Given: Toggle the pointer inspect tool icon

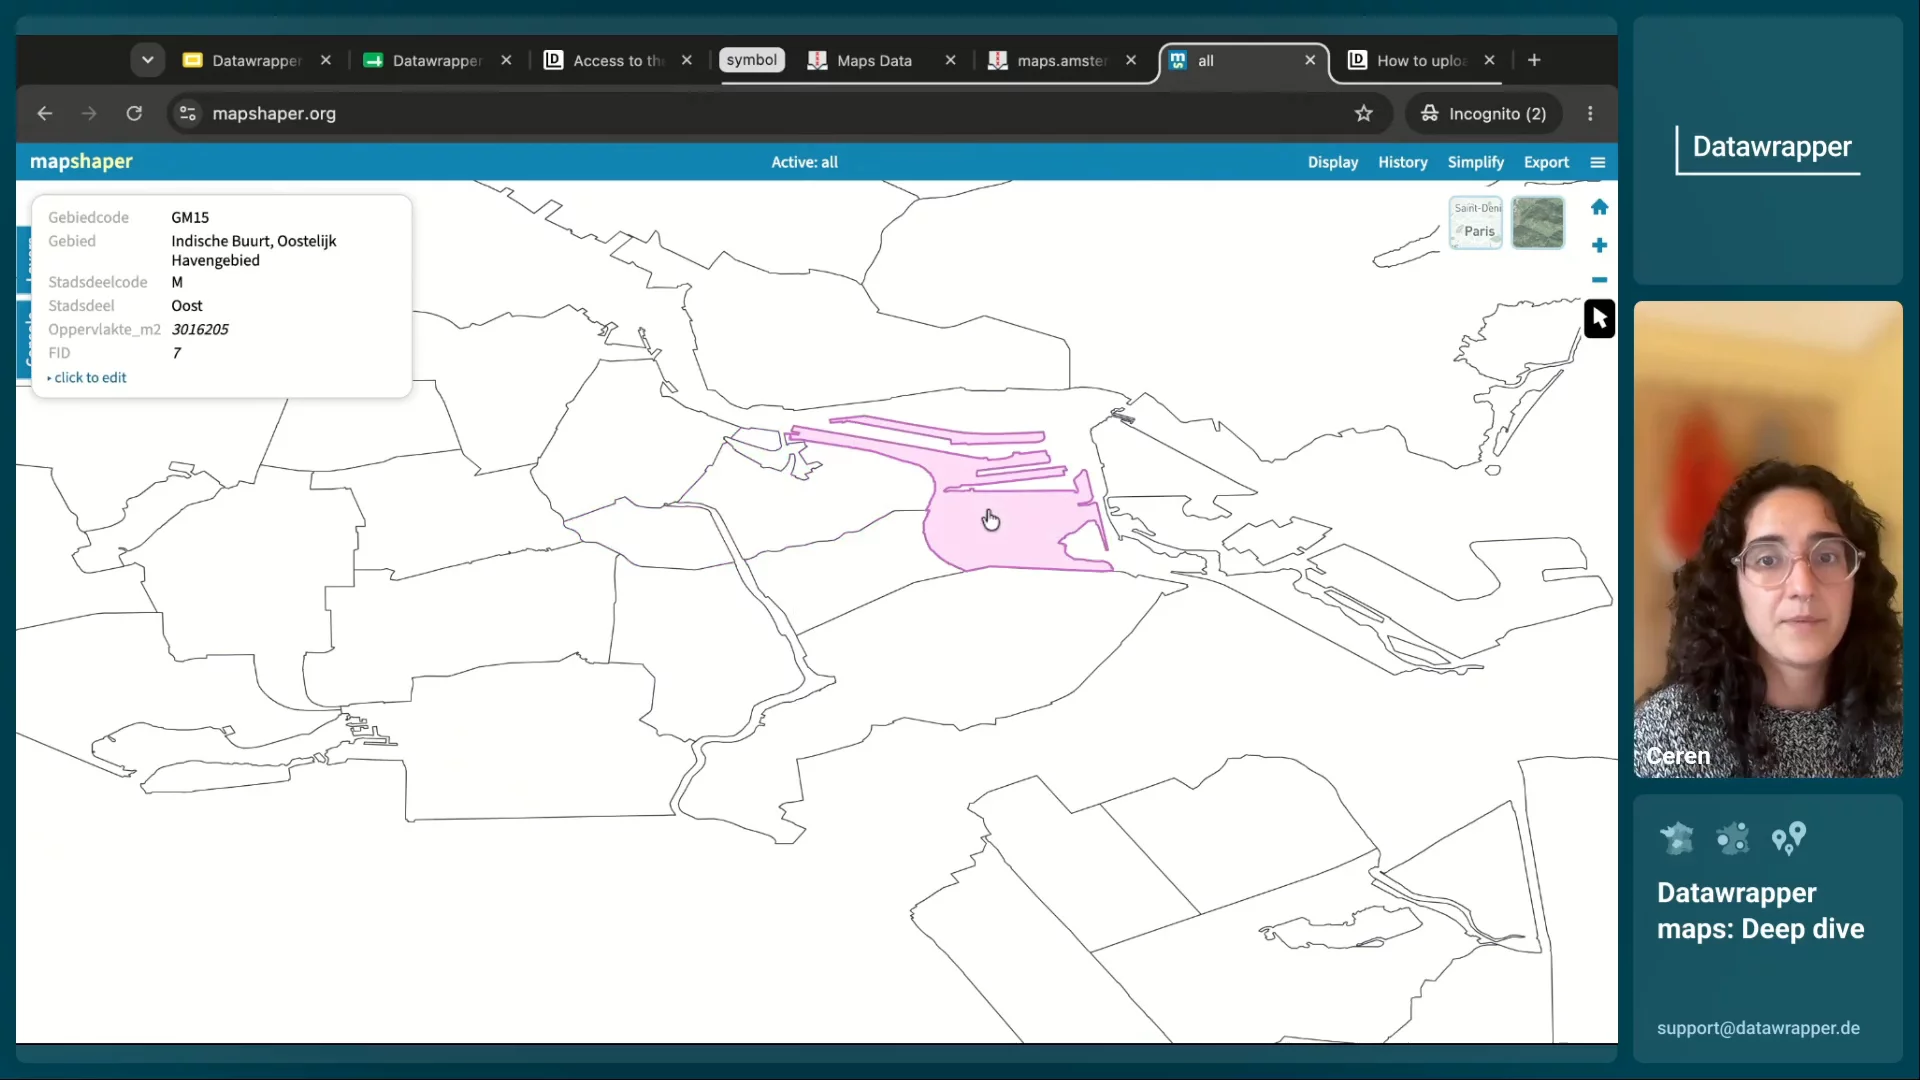Looking at the screenshot, I should pos(1599,319).
